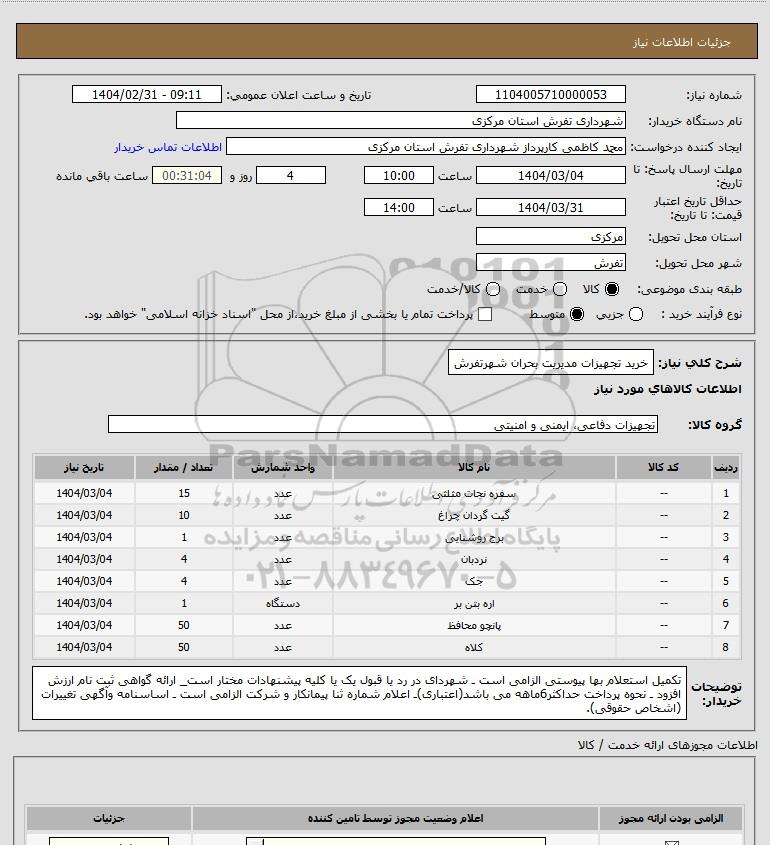Click the جزئیات column header in permits table

click(109, 819)
